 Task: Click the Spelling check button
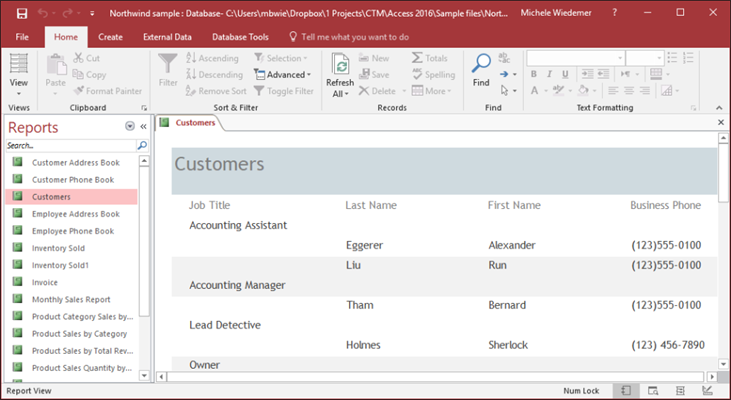tap(433, 75)
